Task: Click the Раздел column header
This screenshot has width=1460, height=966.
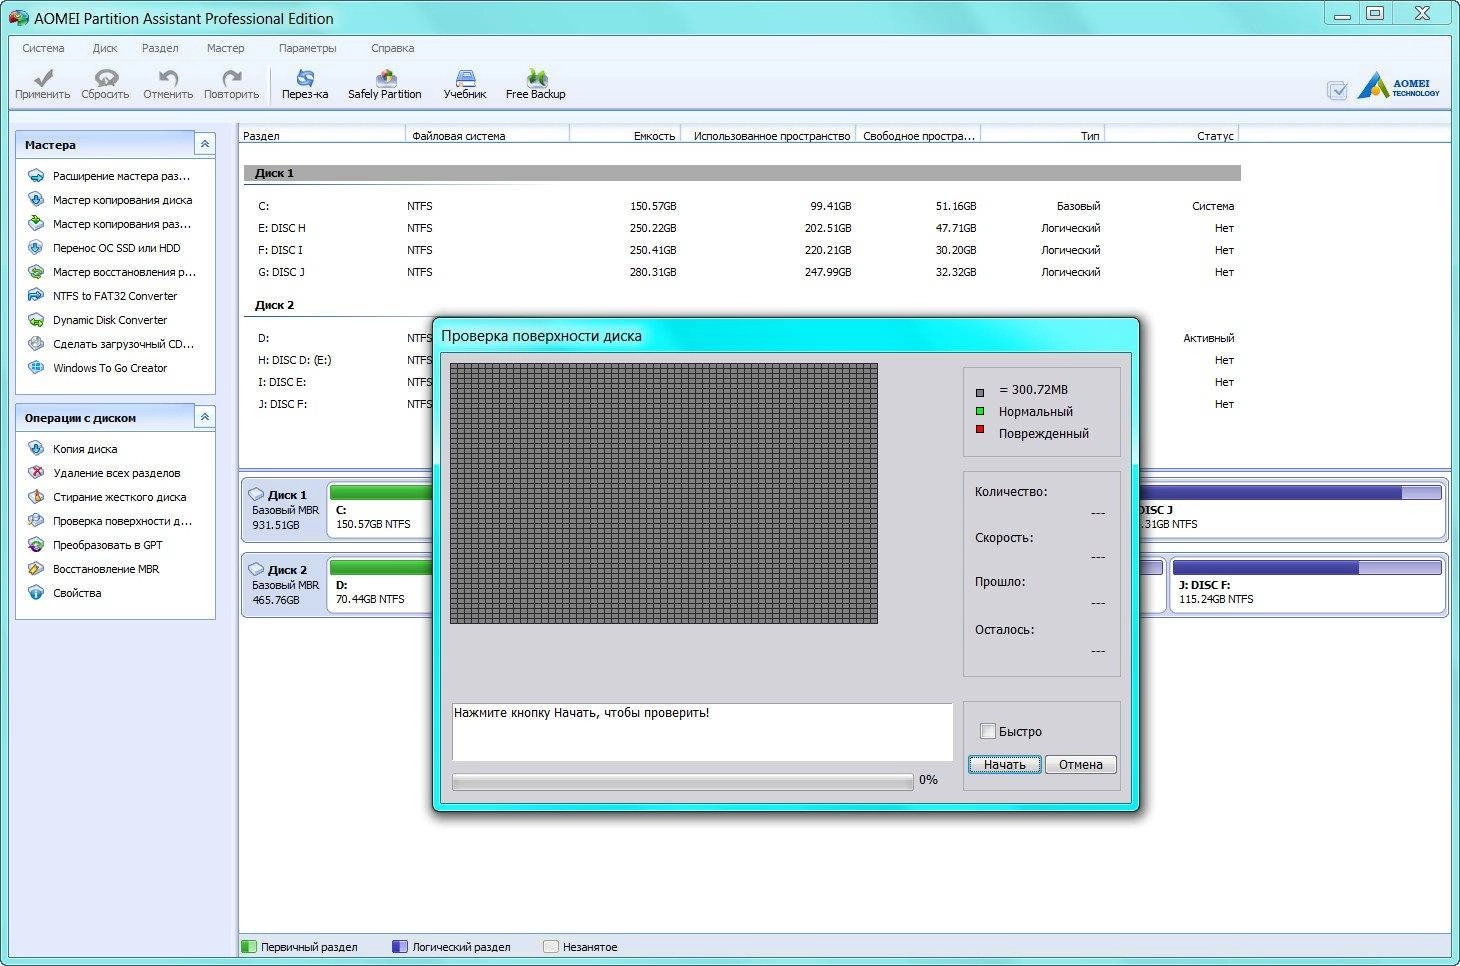Action: point(322,136)
